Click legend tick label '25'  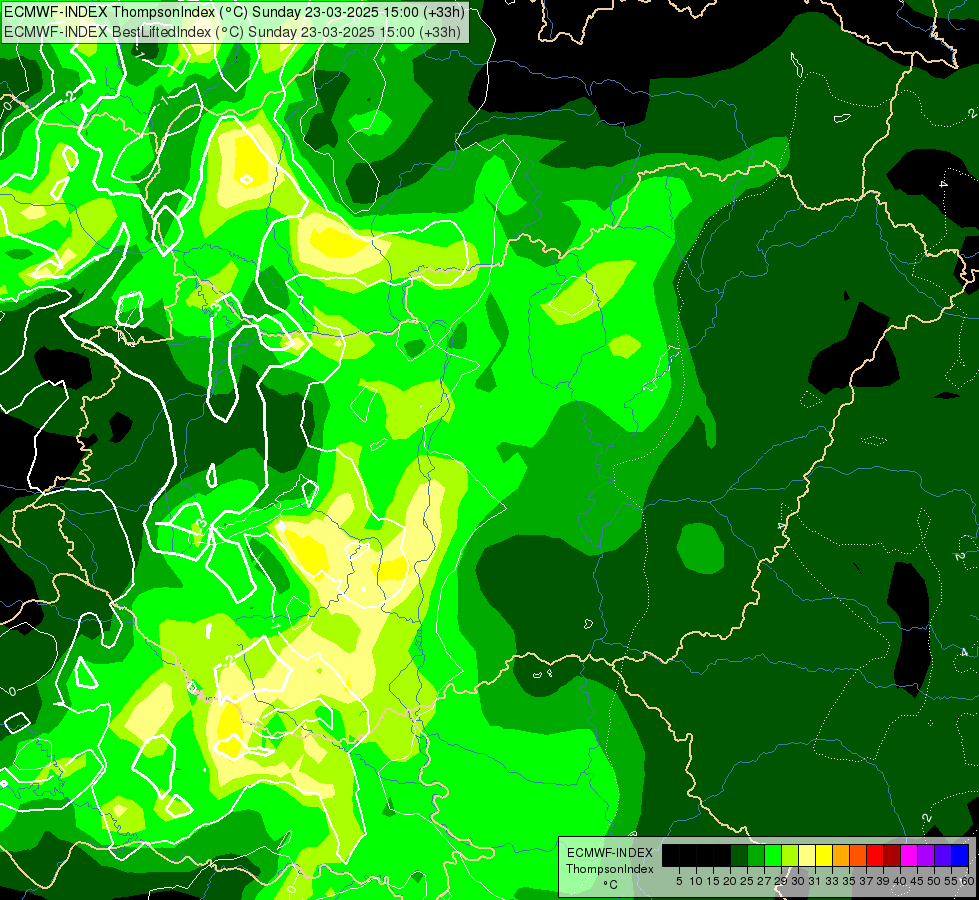(x=747, y=881)
